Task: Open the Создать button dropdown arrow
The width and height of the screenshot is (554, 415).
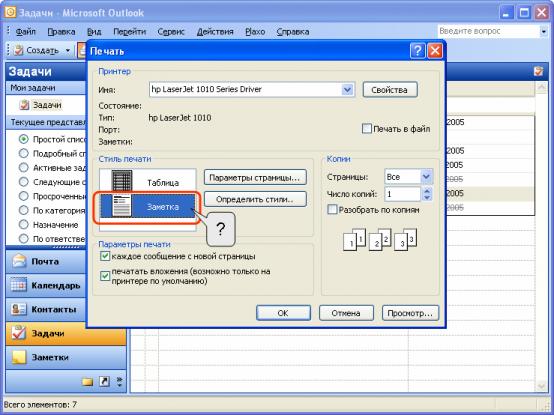Action: tap(68, 51)
